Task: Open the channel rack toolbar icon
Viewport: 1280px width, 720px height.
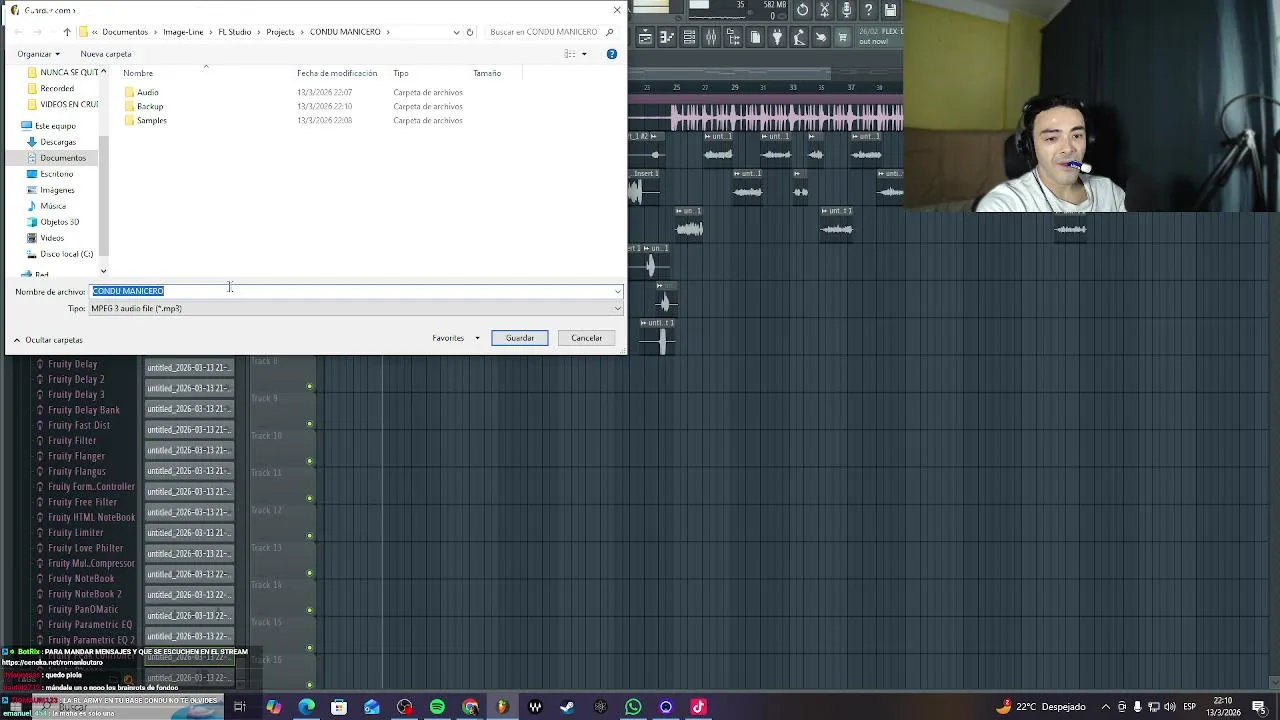Action: [x=689, y=37]
